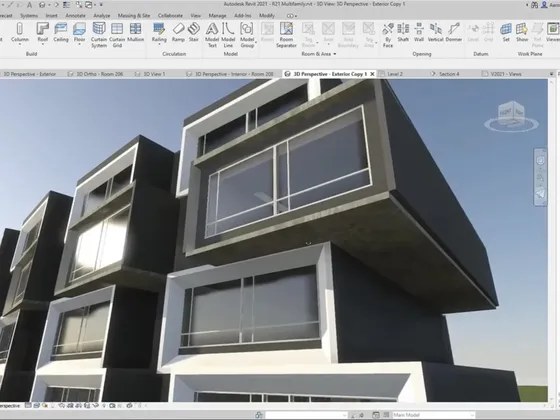560x420 pixels.
Task: Open the Systems ribbon tab
Action: [29, 16]
